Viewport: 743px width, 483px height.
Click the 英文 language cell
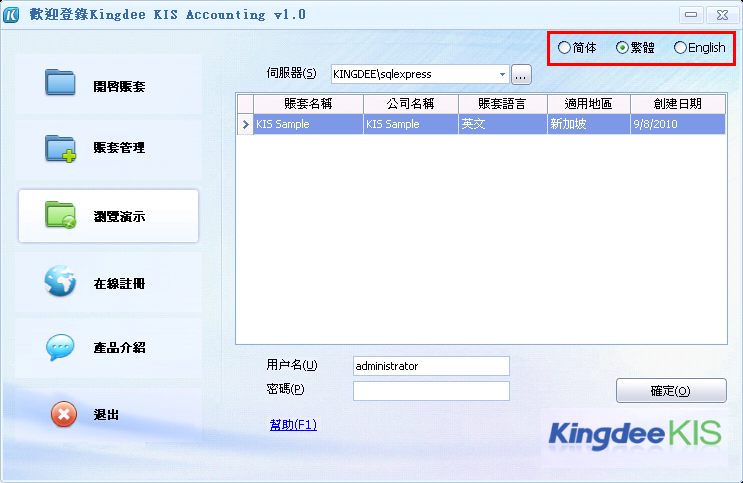503,124
